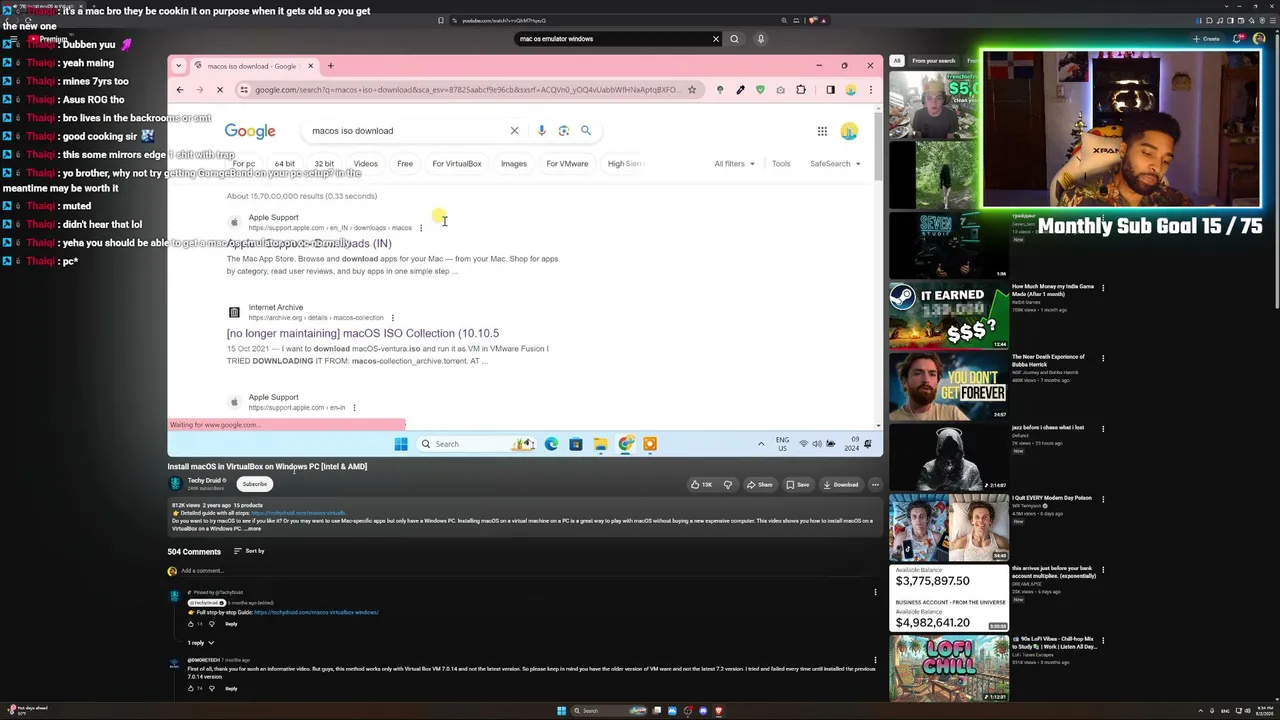This screenshot has height=720, width=1280.
Task: Like the pinned Techy Druid comment
Action: tap(191, 624)
